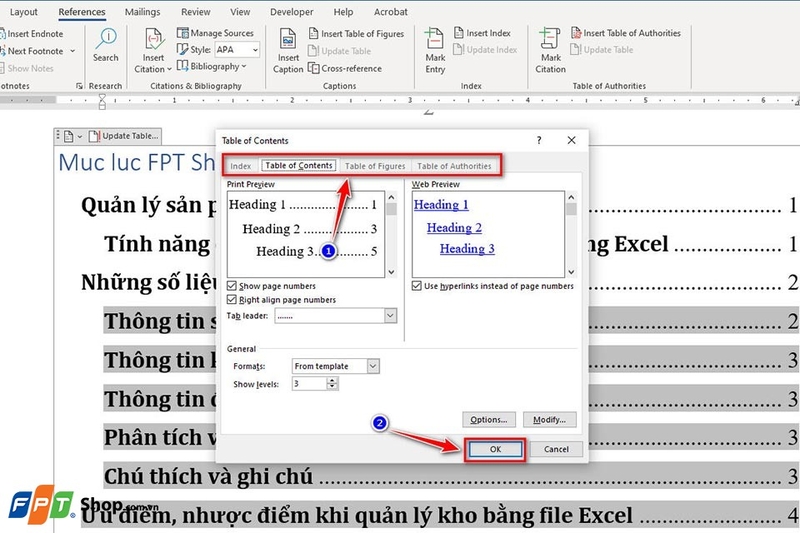800x533 pixels.
Task: Click the Mark Entry icon
Action: (434, 38)
